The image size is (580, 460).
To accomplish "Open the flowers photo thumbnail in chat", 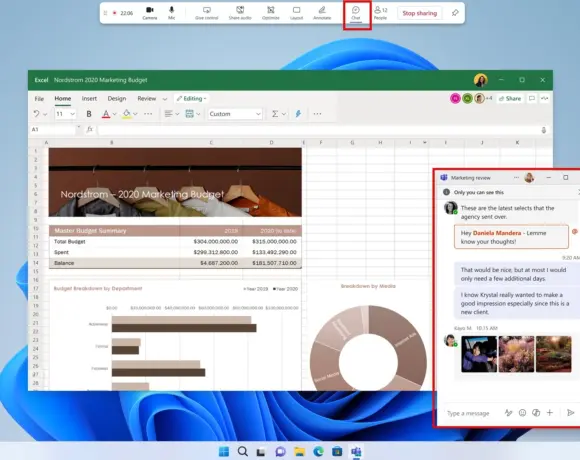I will [x=516, y=354].
